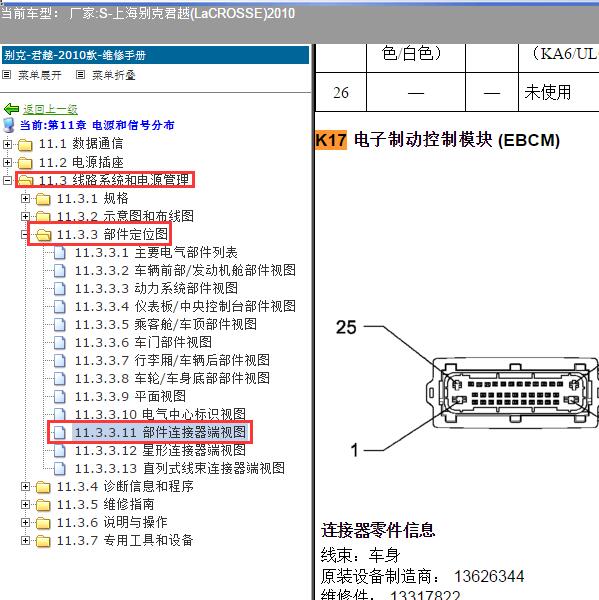
Task: Select 11.3.4 诊断信息和程序 label
Action: point(125,486)
